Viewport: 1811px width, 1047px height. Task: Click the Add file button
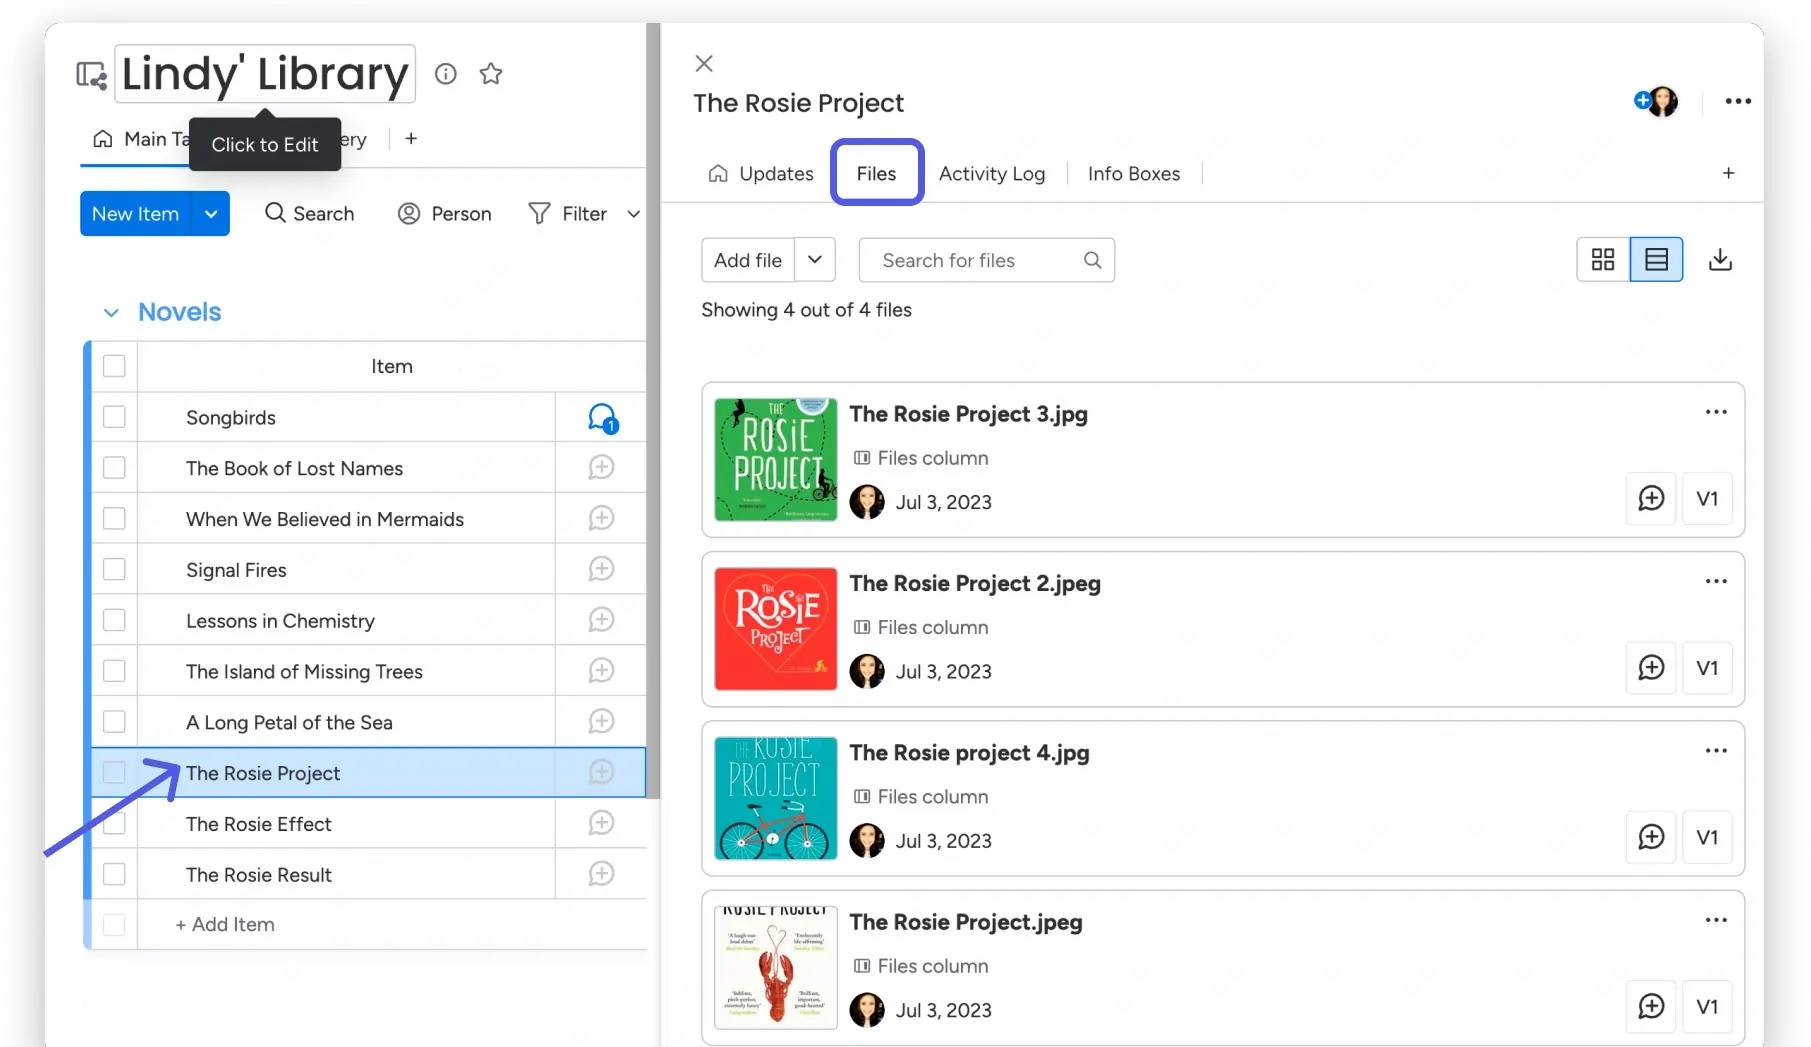[748, 260]
